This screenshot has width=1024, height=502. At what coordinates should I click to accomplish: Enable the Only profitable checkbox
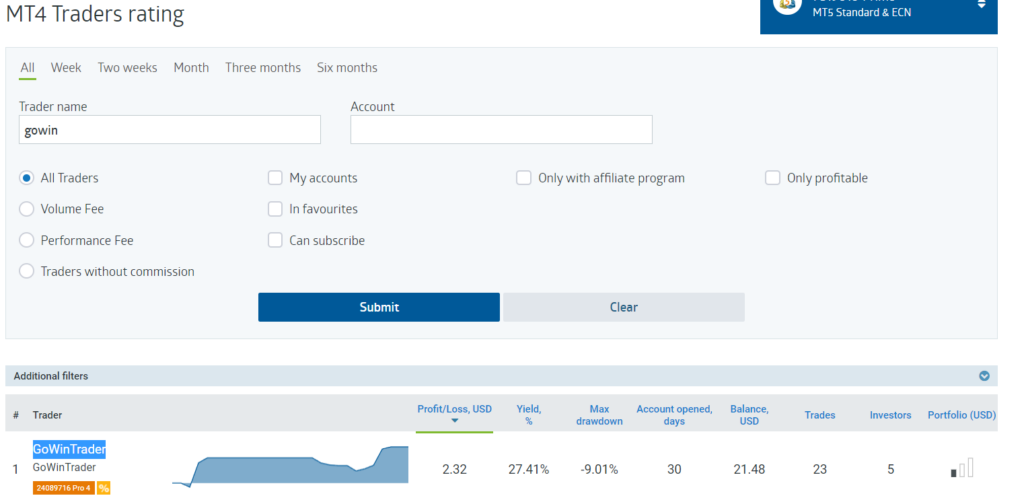click(x=772, y=178)
